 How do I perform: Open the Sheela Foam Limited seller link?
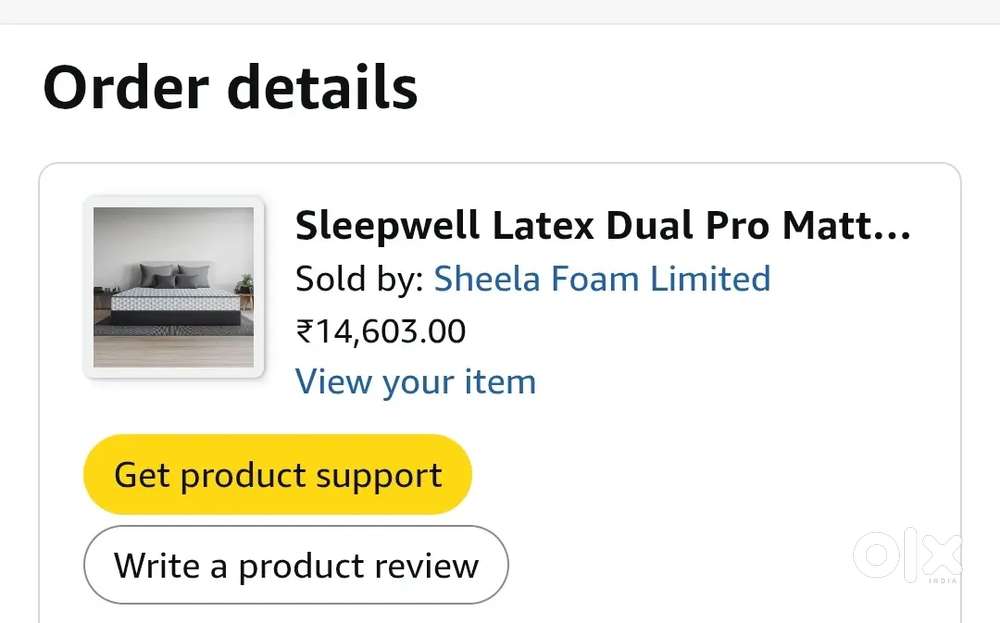(602, 279)
